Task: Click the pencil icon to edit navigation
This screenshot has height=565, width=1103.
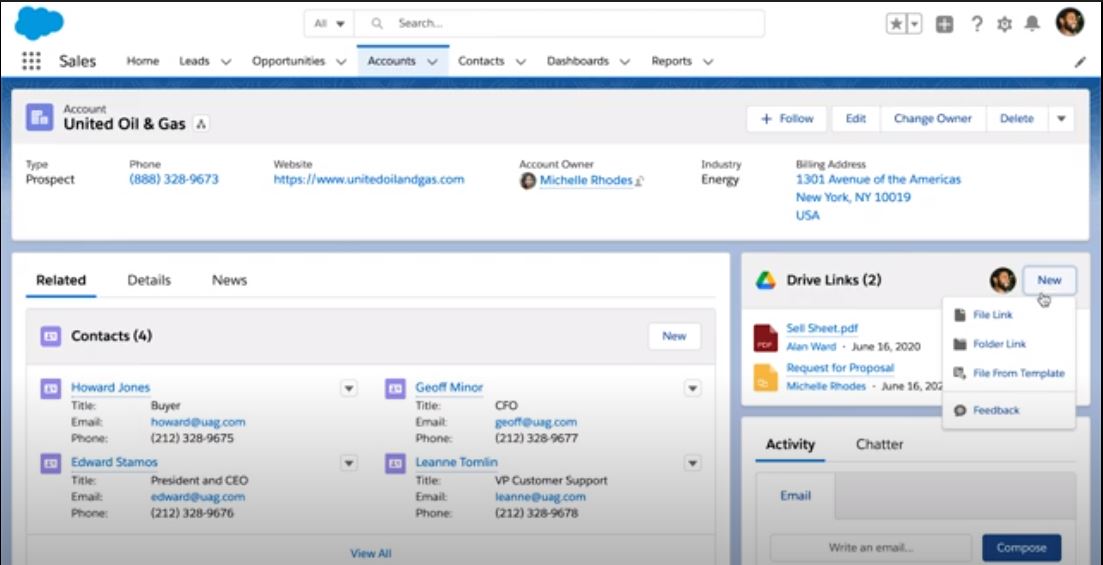Action: point(1080,62)
